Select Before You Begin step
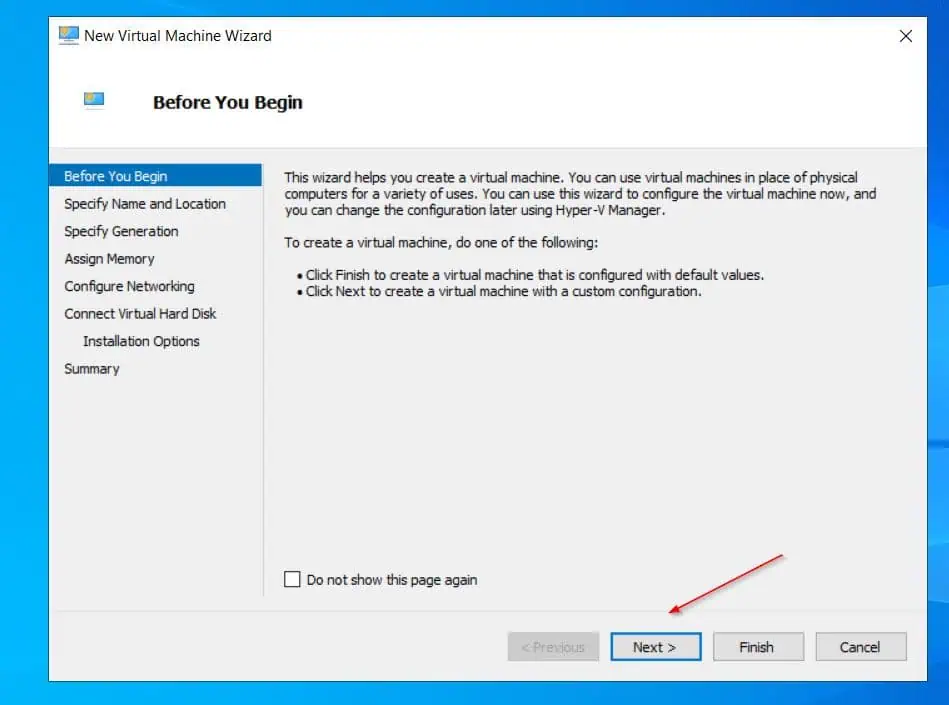Image resolution: width=949 pixels, height=705 pixels. pyautogui.click(x=155, y=175)
